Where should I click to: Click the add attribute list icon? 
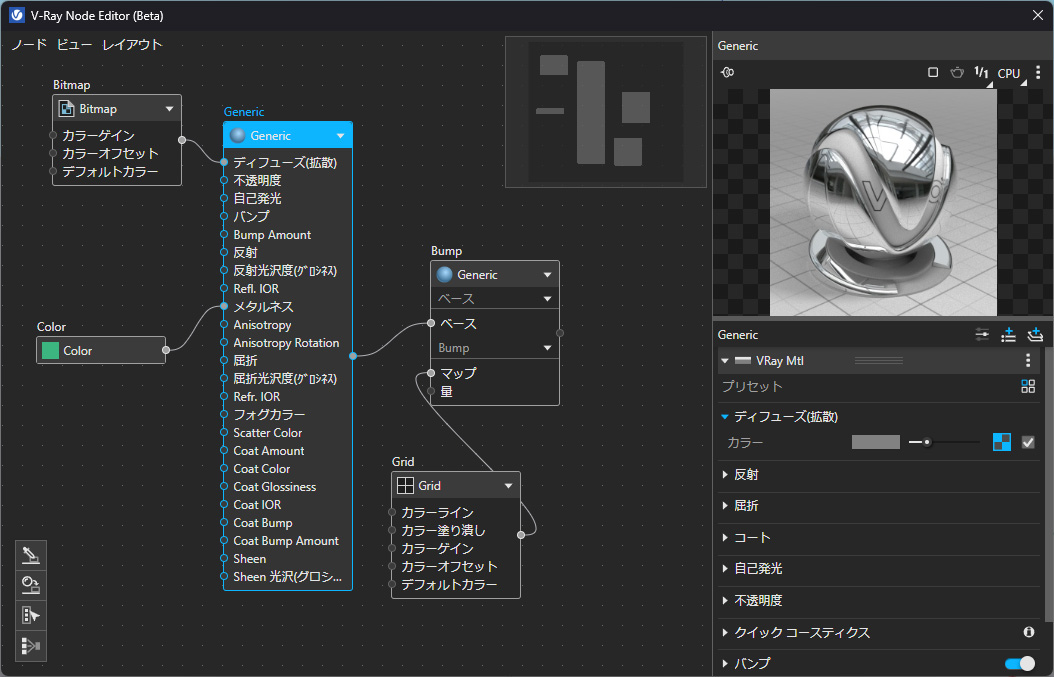tap(1009, 335)
